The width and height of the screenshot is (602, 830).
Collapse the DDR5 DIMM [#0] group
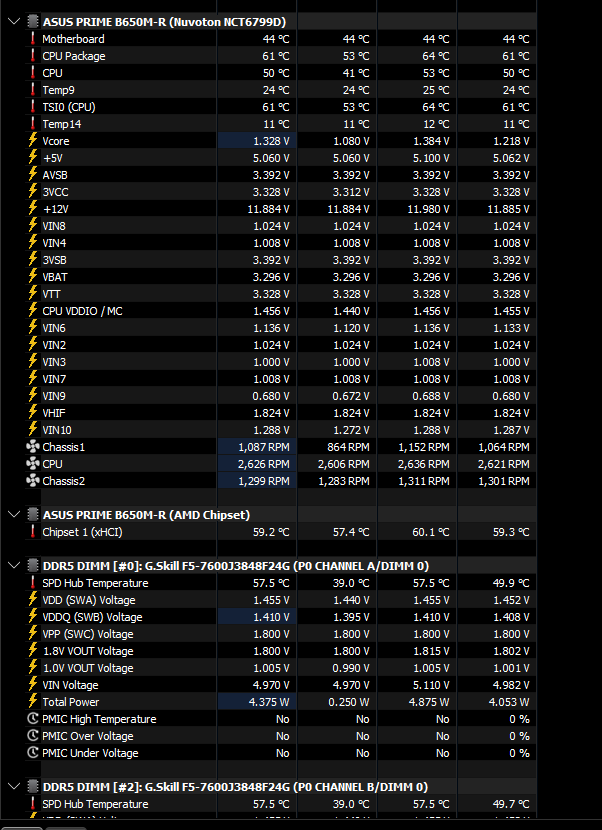(14, 566)
